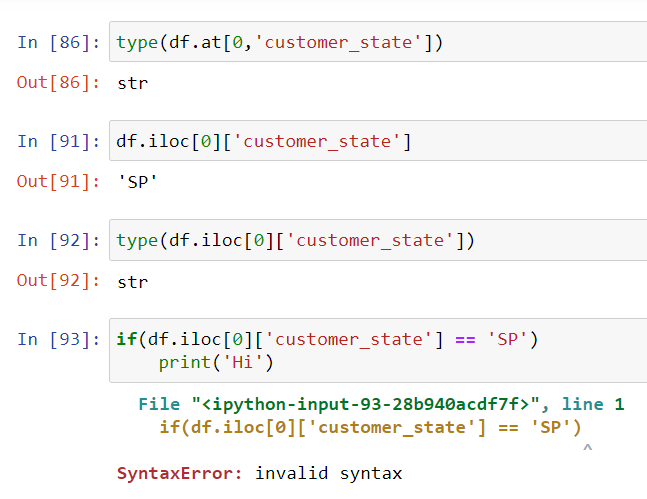This screenshot has height=499, width=647.
Task: Click the caret marker under the error line
Action: [587, 449]
